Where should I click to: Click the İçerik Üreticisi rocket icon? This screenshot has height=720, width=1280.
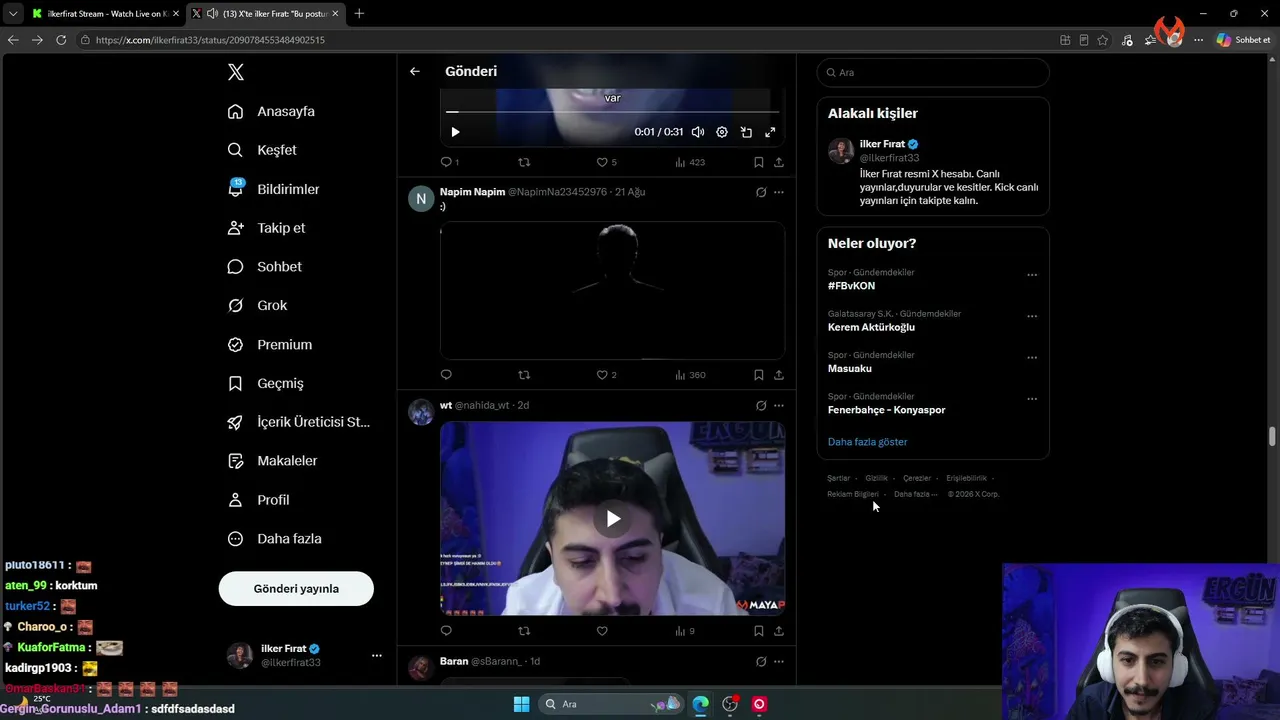[x=235, y=422]
